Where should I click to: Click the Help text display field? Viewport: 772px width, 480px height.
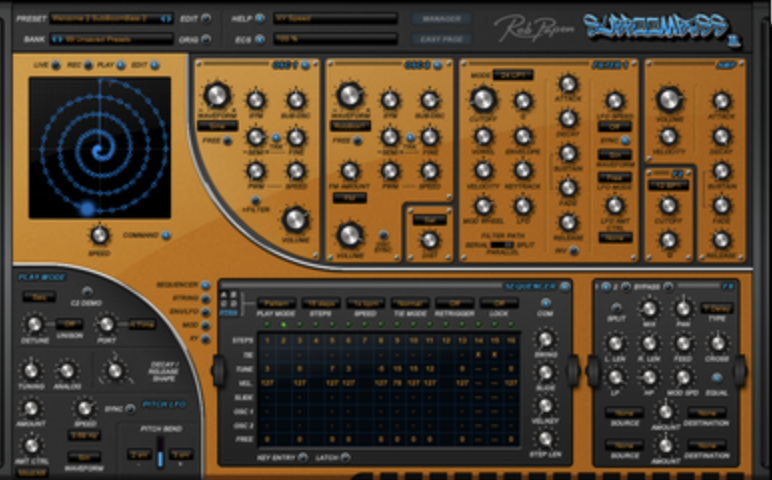tap(336, 19)
